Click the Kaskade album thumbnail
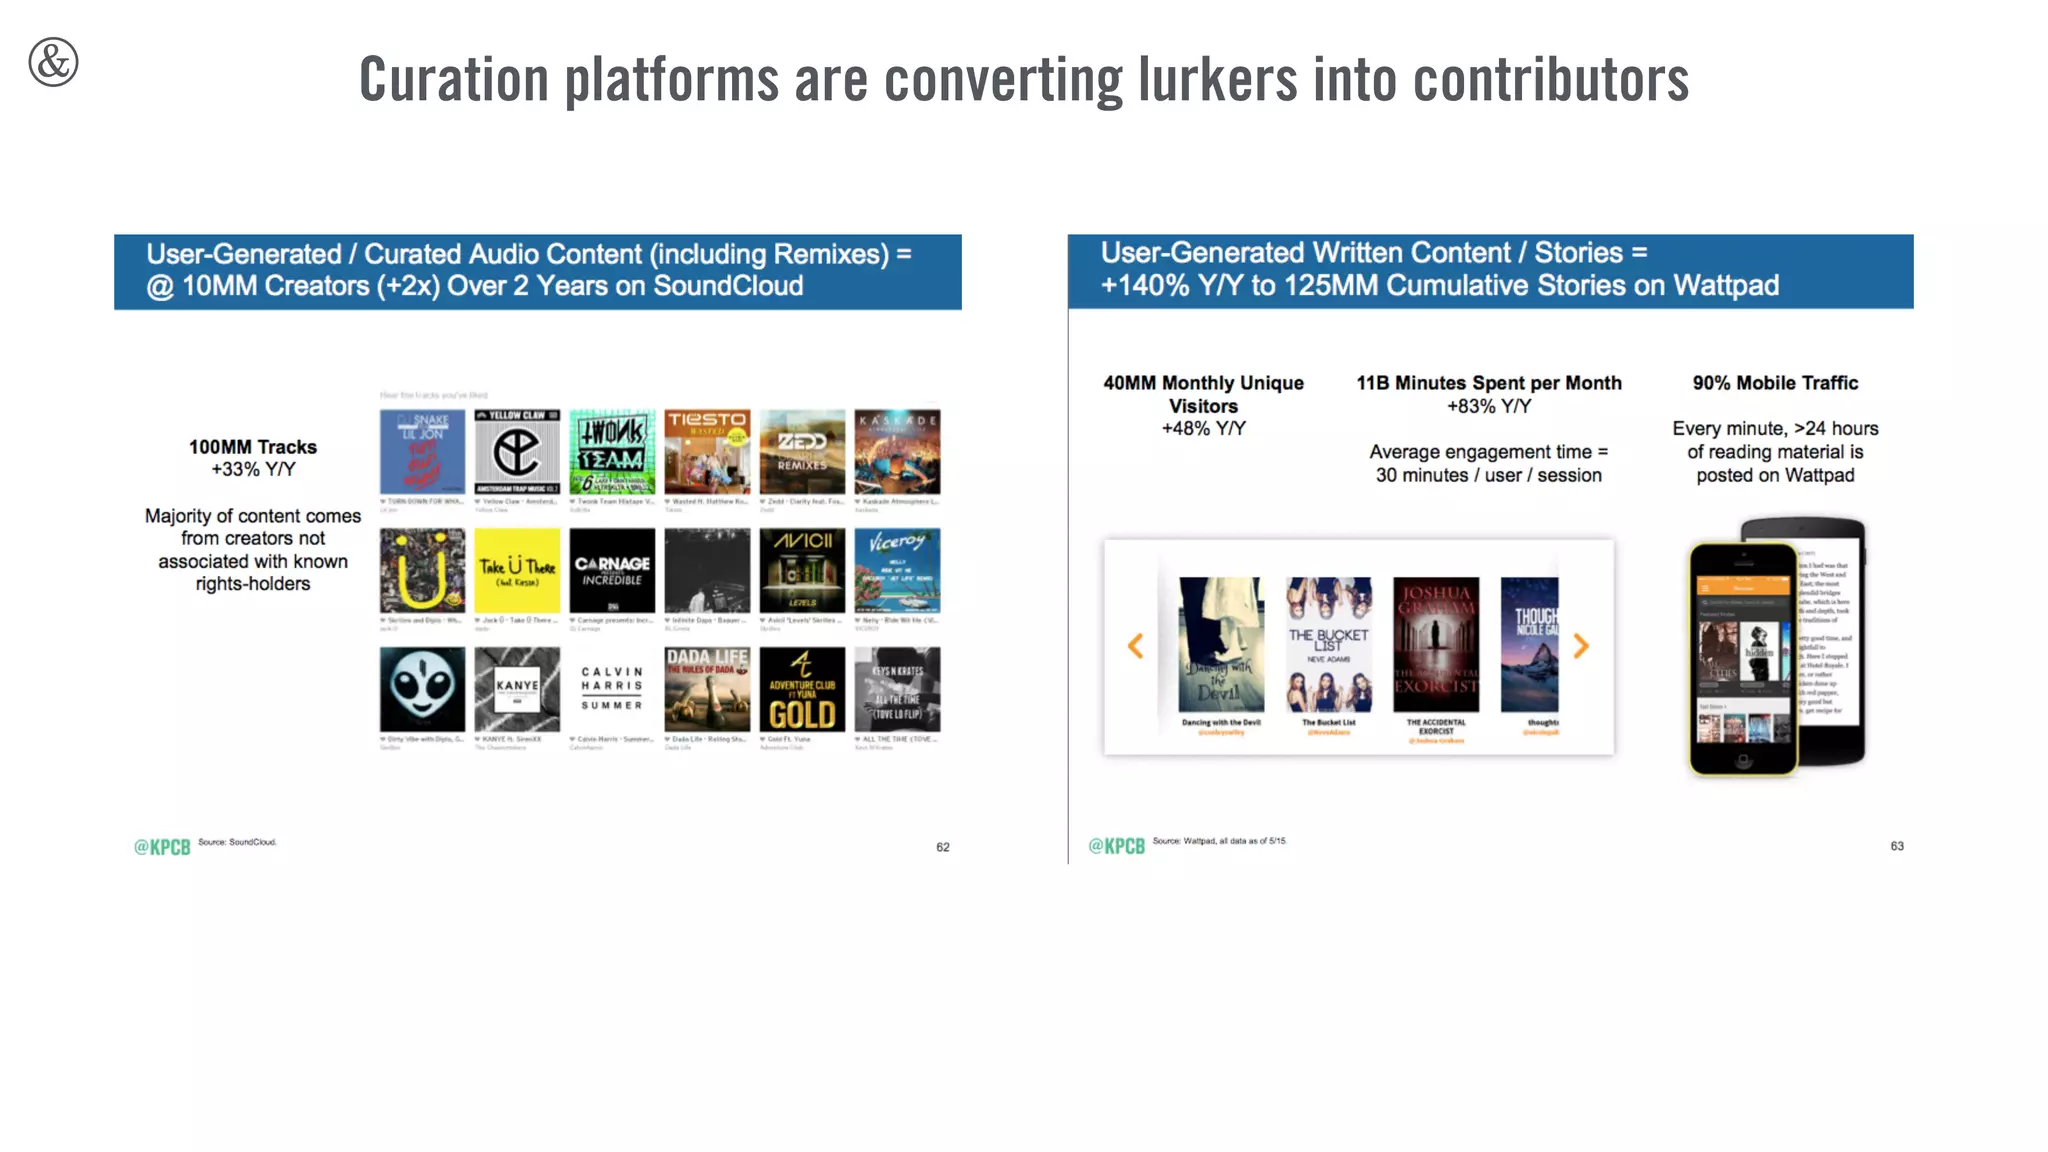2048x1152 pixels. click(897, 452)
